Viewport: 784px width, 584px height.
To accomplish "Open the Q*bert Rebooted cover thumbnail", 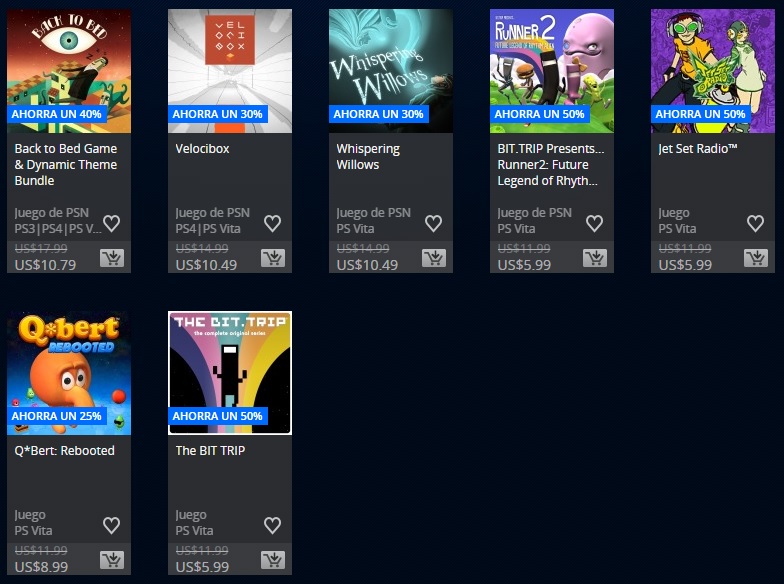I will [x=69, y=373].
